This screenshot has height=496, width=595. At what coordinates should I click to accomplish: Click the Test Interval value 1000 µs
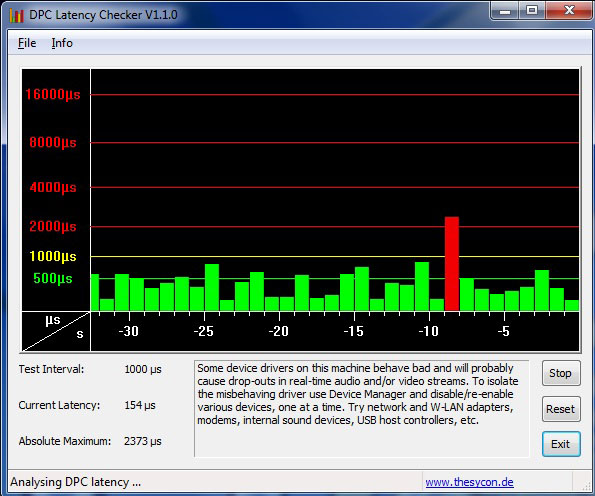click(x=143, y=369)
